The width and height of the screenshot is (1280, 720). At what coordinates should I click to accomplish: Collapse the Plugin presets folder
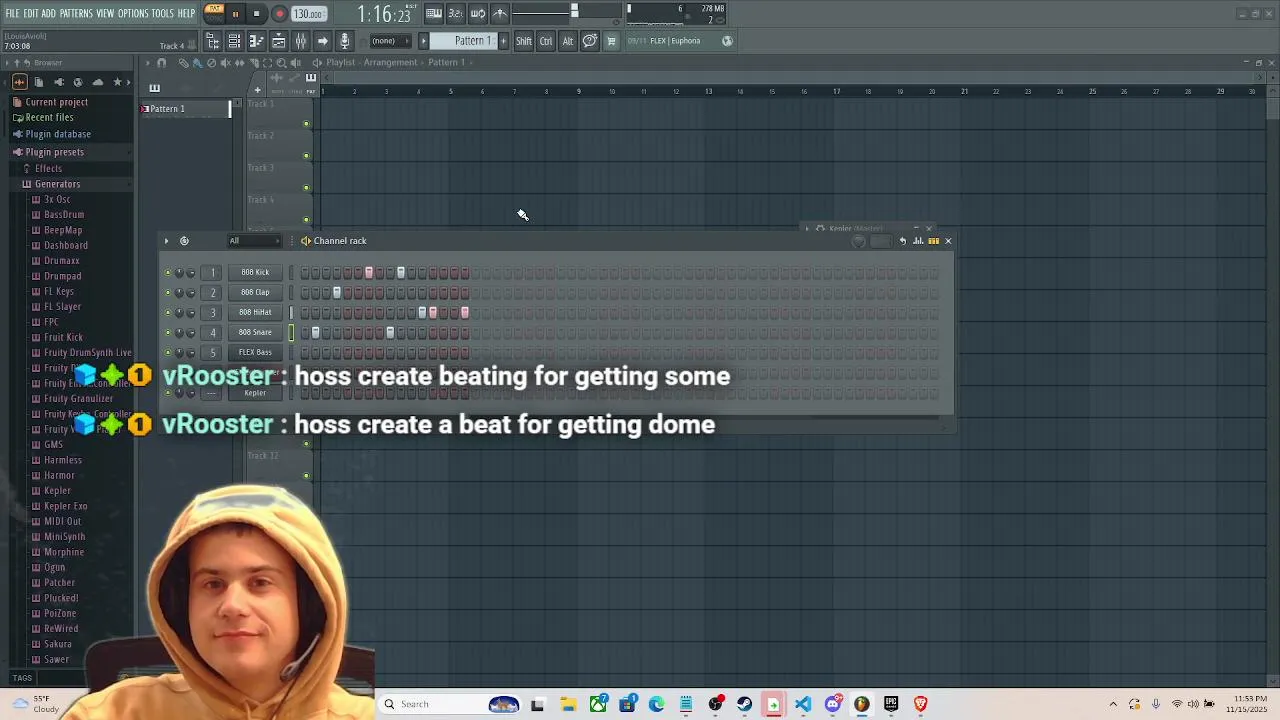tap(54, 152)
